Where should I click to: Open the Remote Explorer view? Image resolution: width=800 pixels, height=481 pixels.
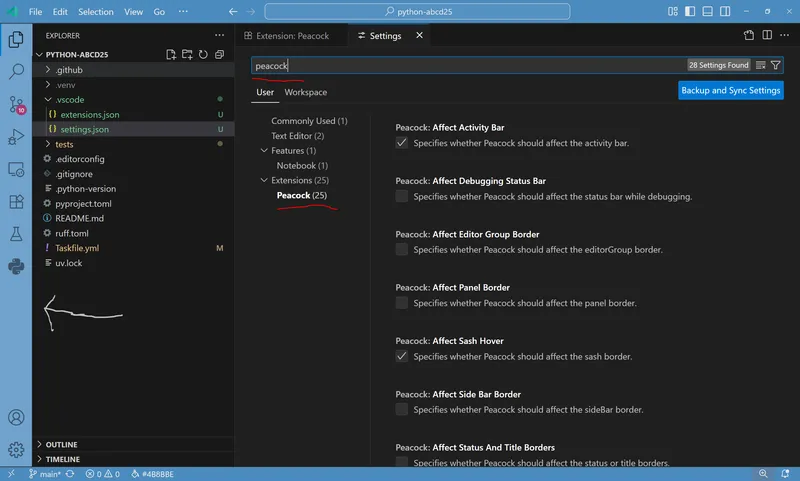(16, 169)
